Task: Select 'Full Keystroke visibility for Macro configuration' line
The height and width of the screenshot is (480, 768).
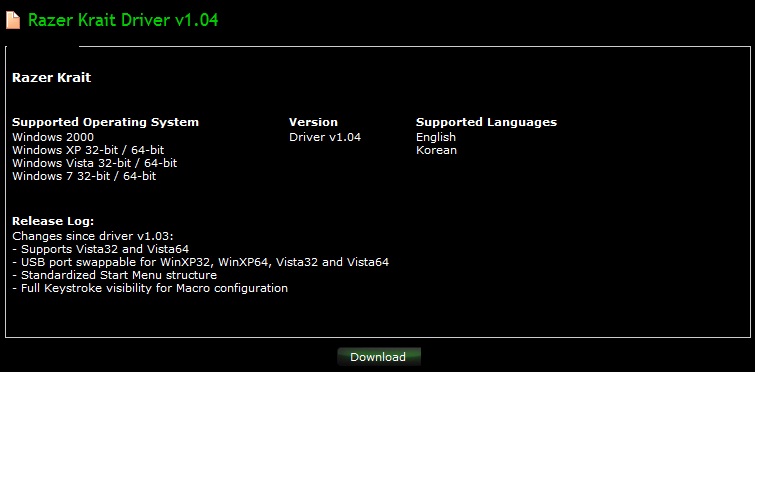Action: pyautogui.click(x=150, y=288)
